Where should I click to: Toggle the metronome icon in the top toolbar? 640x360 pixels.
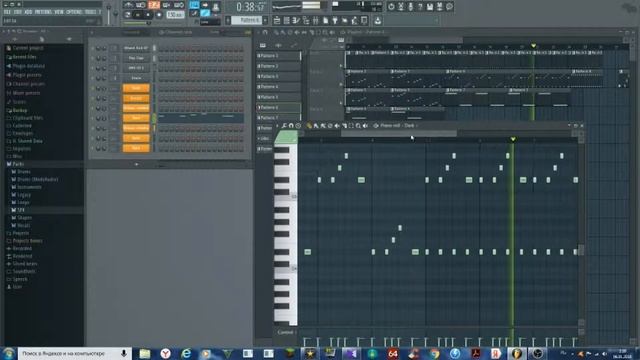[129, 5]
